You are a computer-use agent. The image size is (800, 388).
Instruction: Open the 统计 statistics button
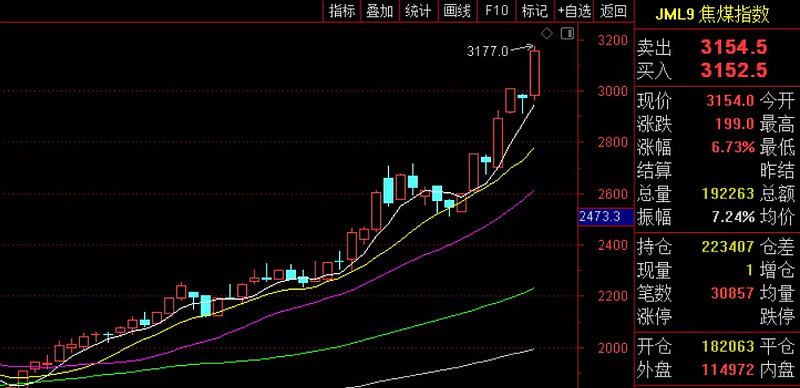pyautogui.click(x=418, y=11)
